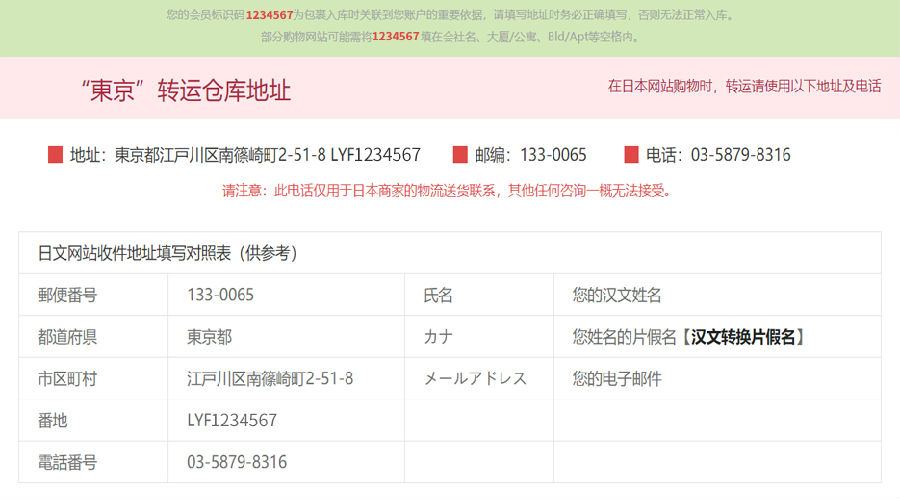This screenshot has width=900, height=500.
Task: Click the LYF1234567 value in 番地 row
Action: (232, 421)
